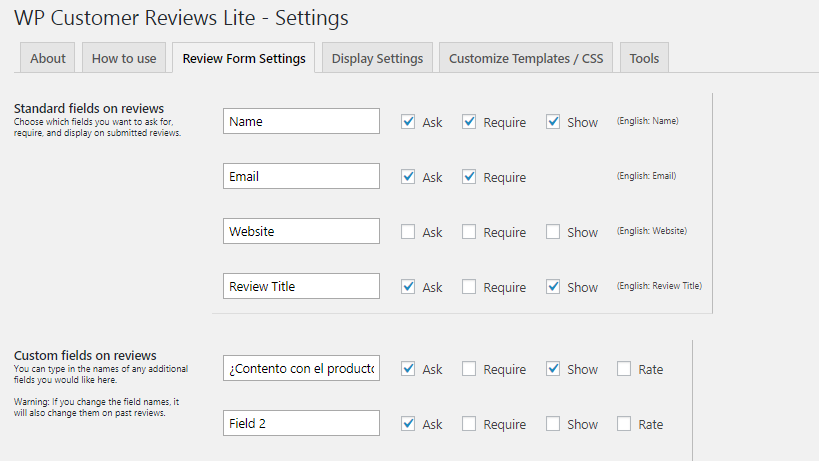Viewport: 819px width, 461px height.
Task: Edit the Field 2 custom field input
Action: click(301, 423)
